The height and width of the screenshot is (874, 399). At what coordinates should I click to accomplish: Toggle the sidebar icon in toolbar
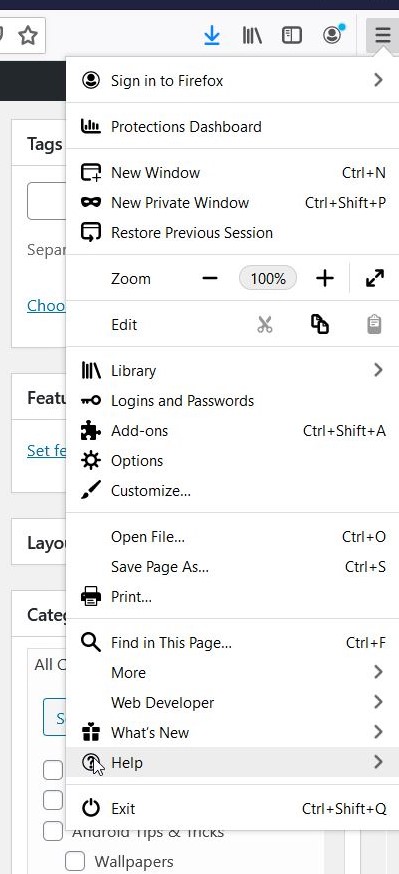292,36
